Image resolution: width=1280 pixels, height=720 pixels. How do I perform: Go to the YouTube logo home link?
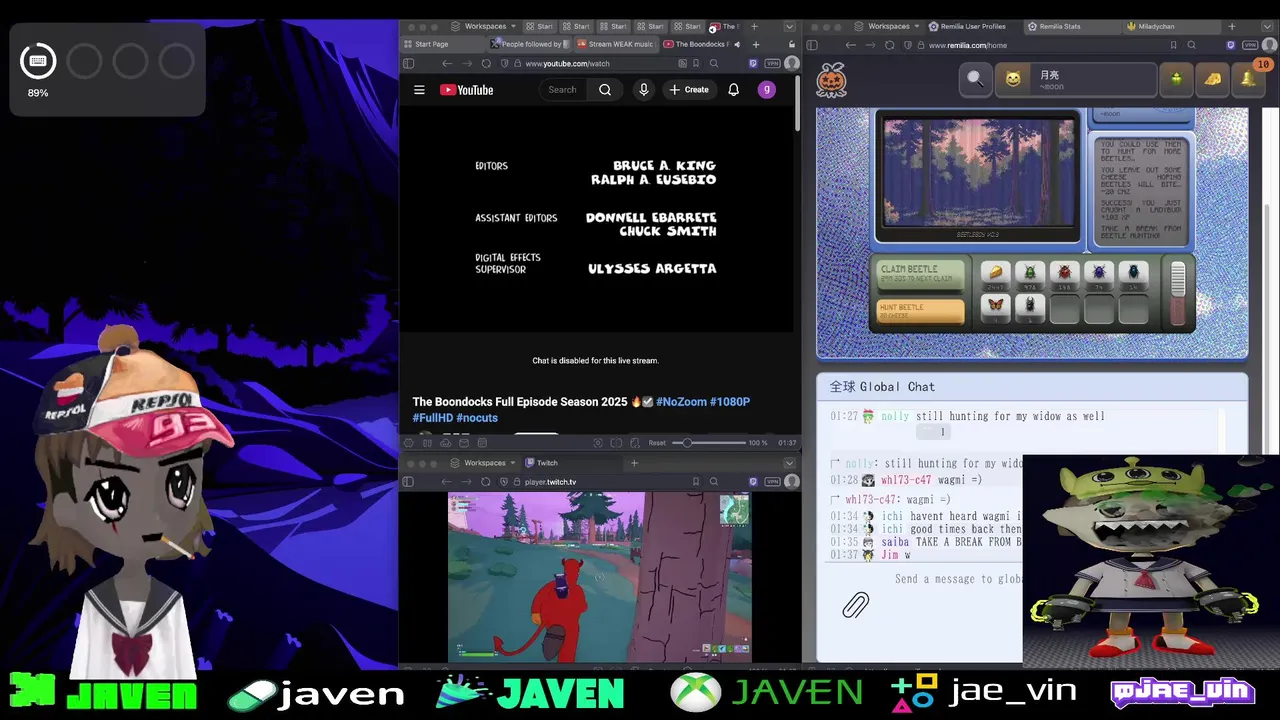tap(467, 90)
